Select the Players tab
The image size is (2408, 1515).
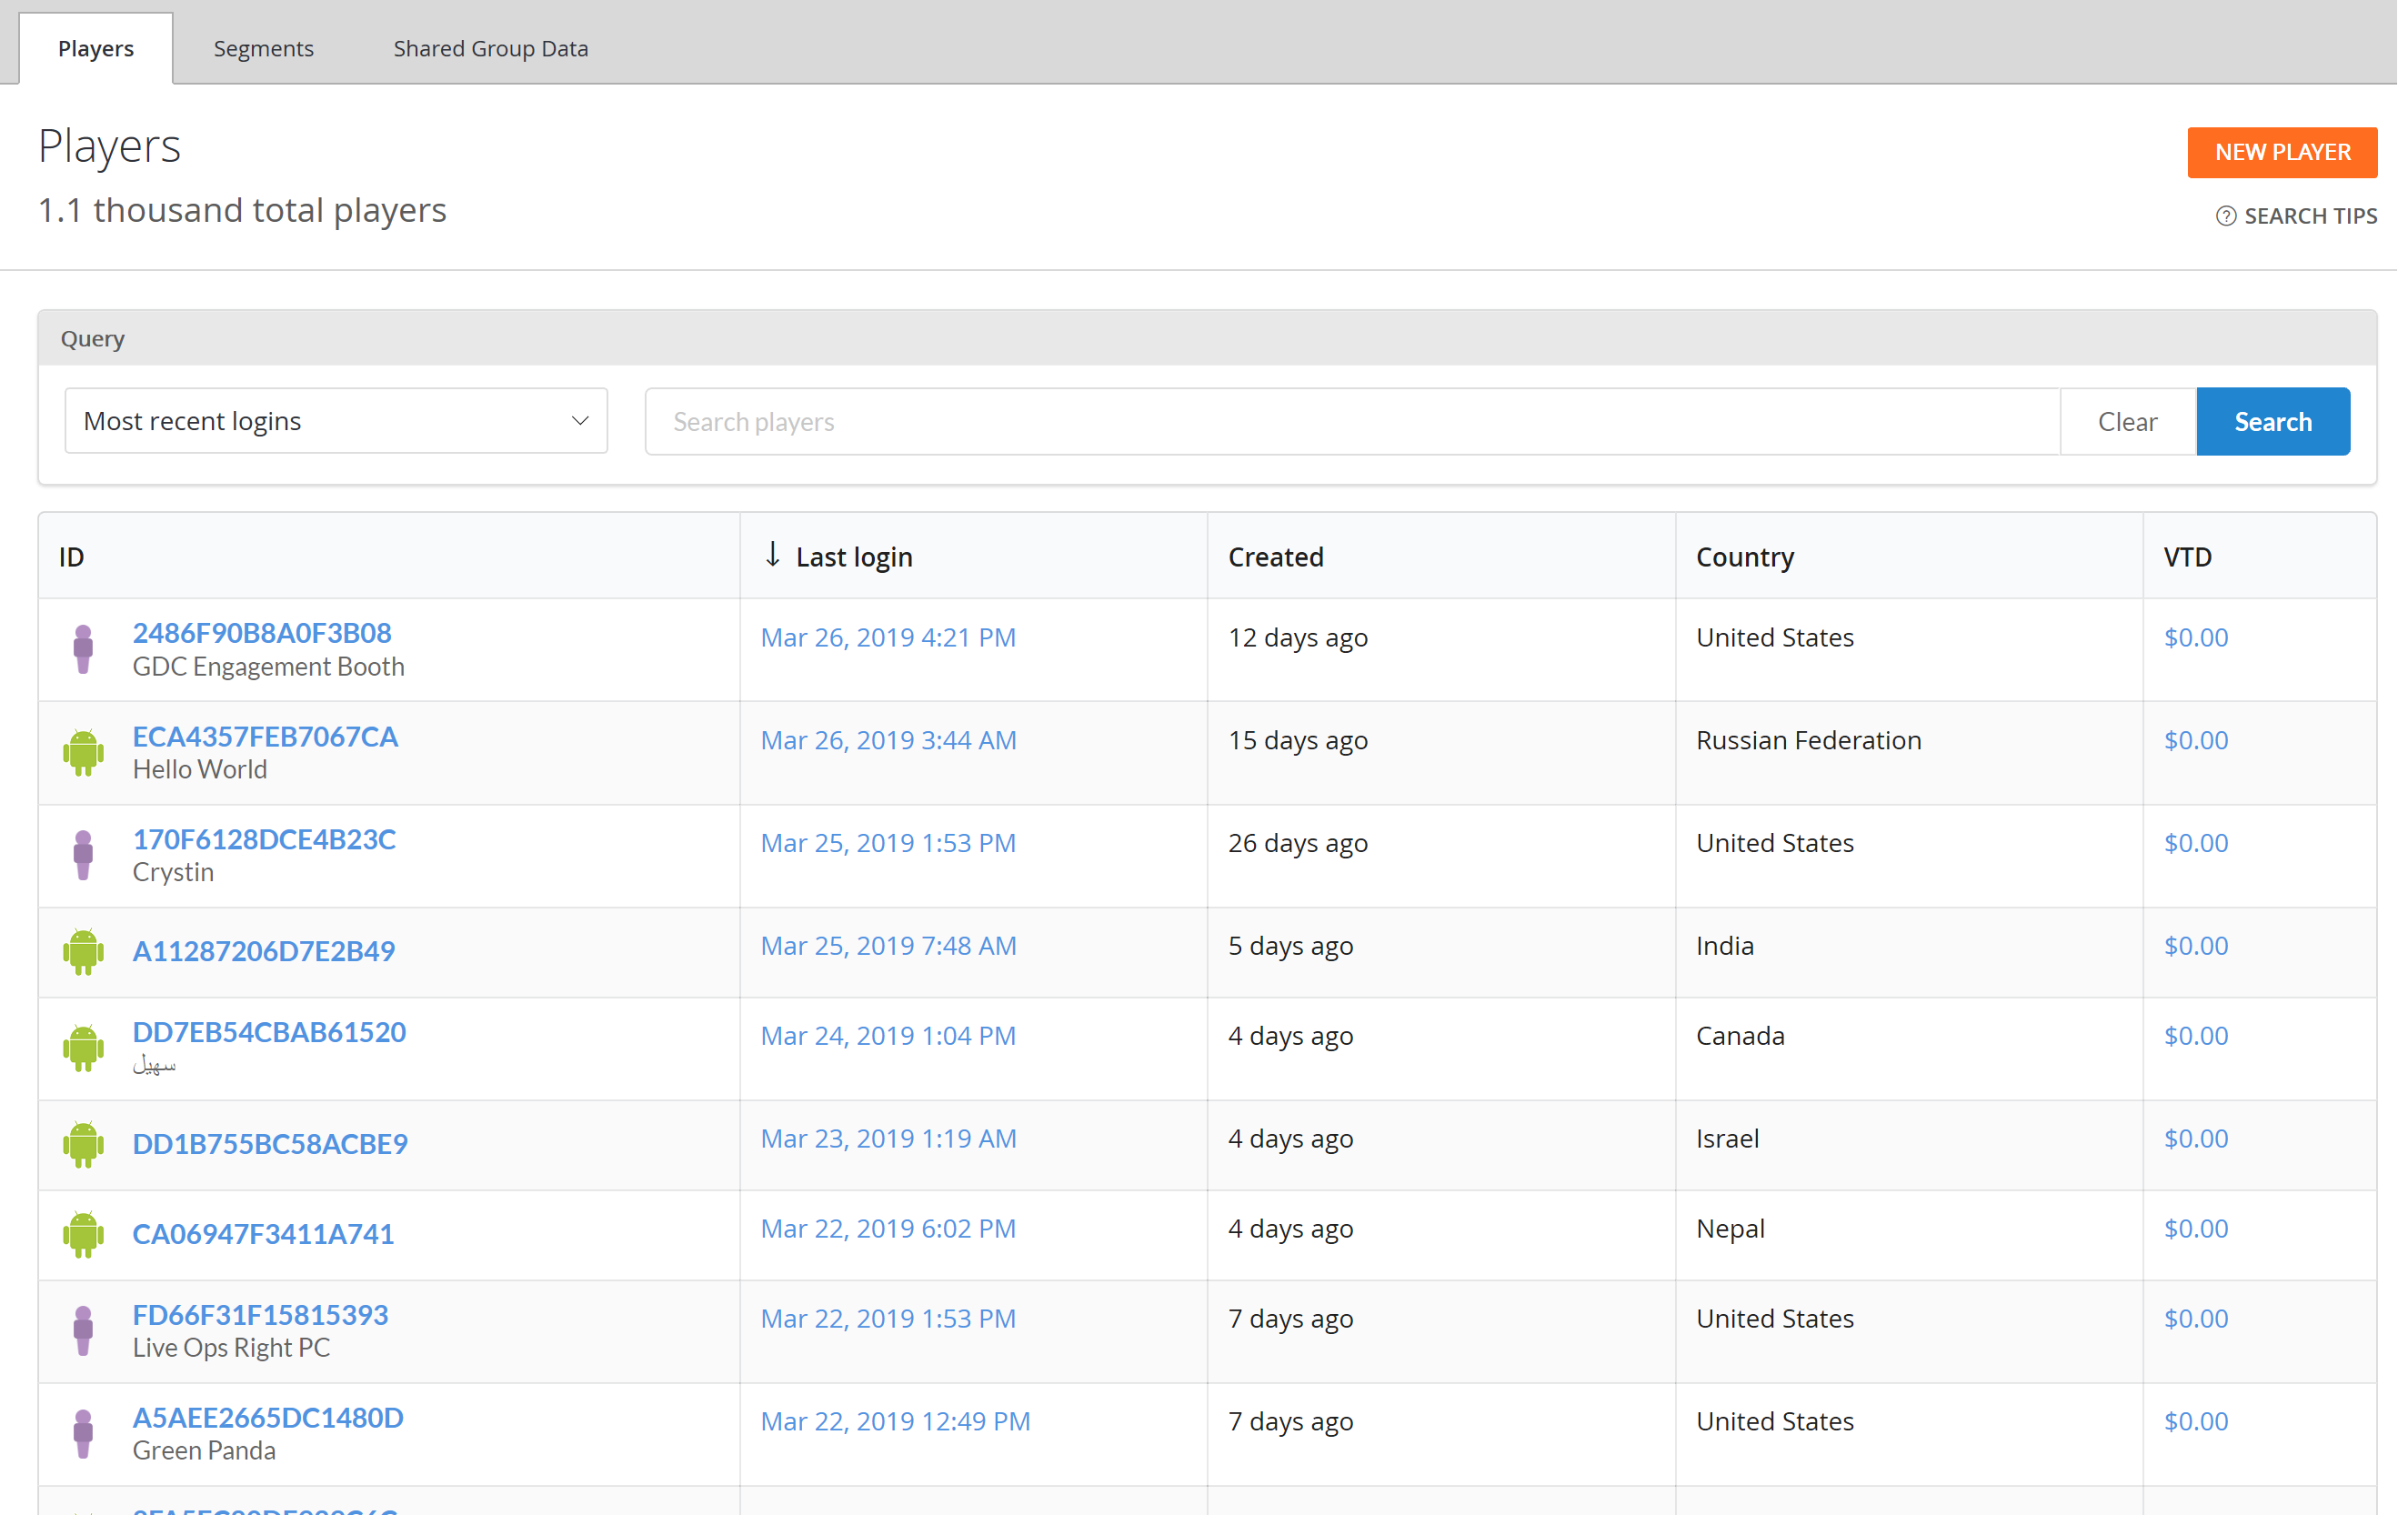[x=96, y=45]
